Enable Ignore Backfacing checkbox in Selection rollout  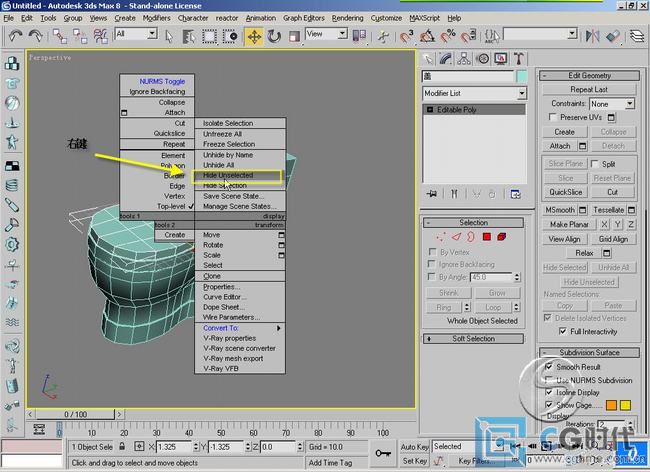[432, 264]
